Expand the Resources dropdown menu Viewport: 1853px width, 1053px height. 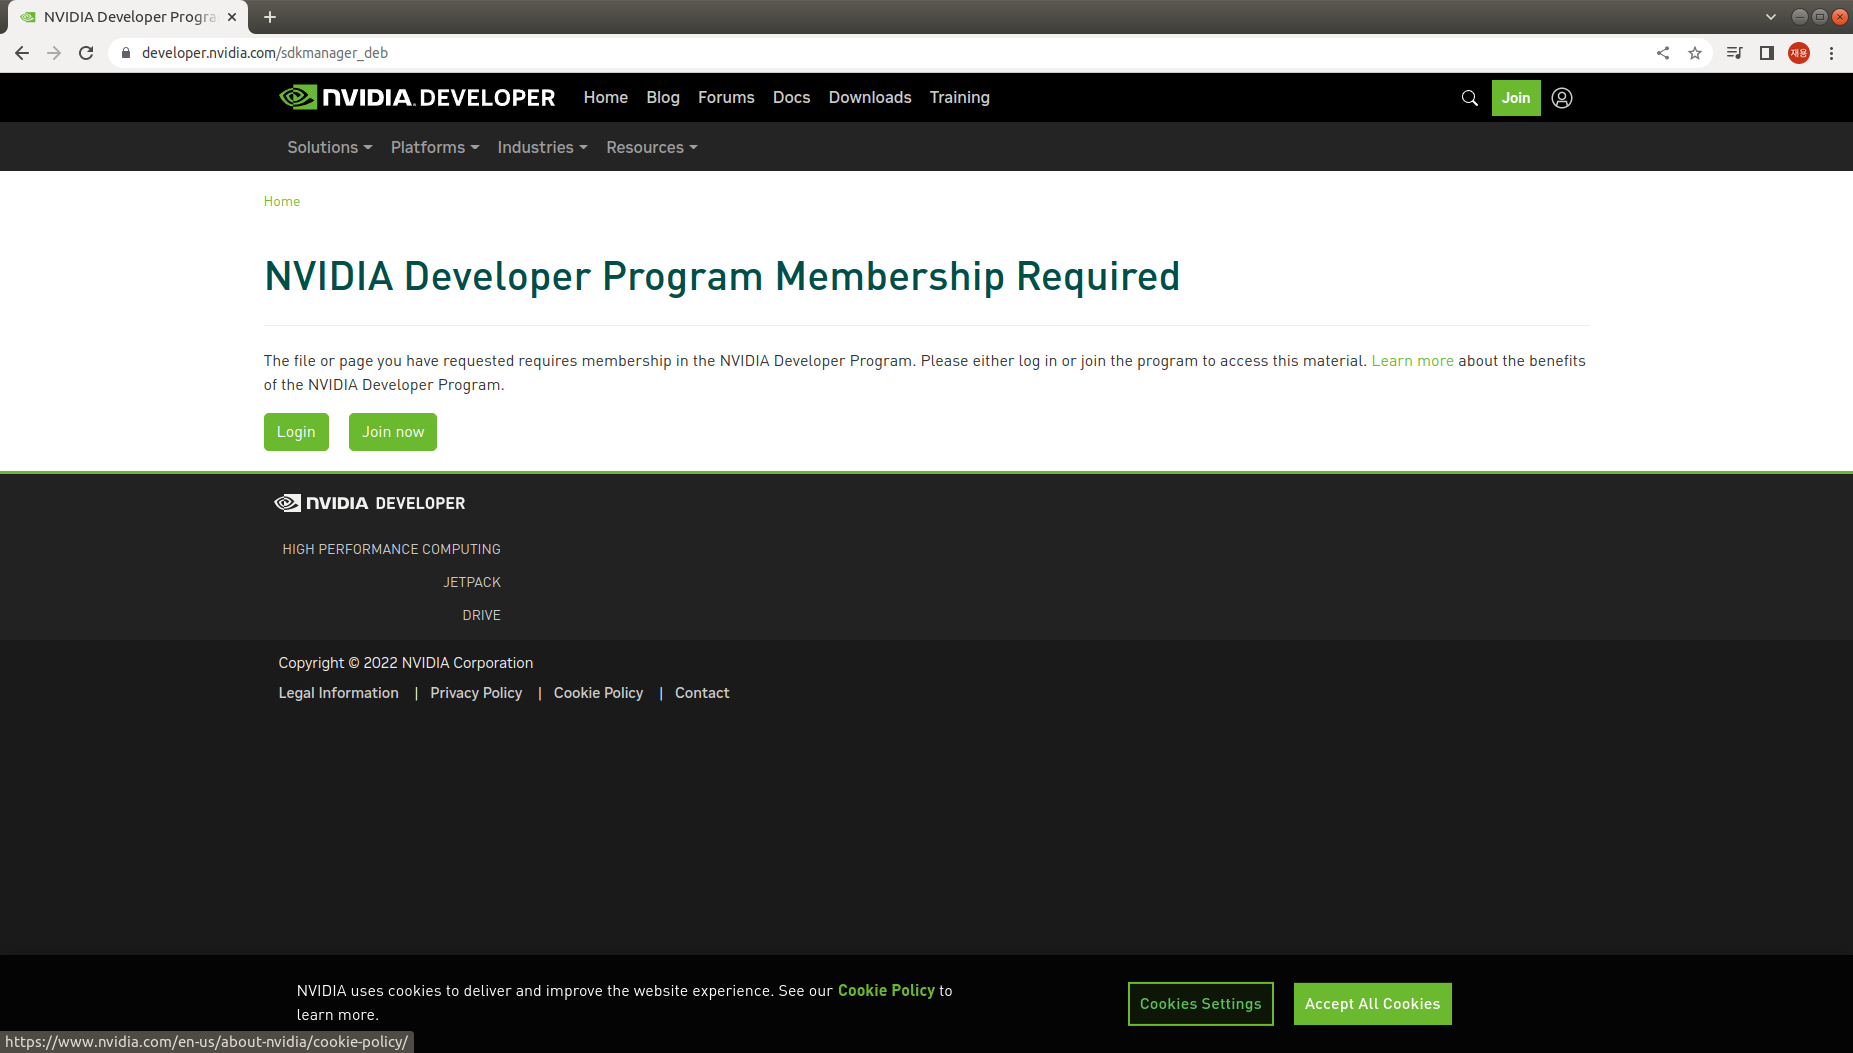[x=652, y=147]
